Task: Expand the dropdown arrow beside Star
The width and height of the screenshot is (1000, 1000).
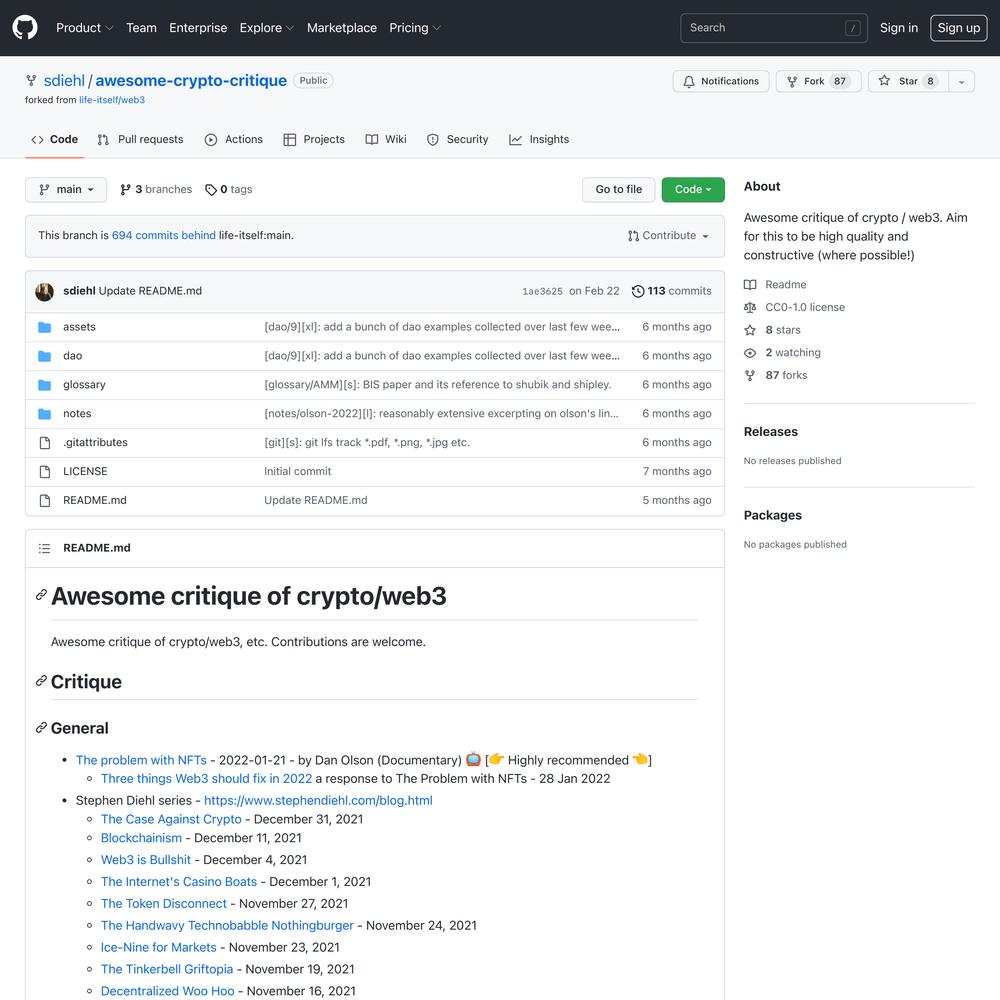Action: [962, 82]
